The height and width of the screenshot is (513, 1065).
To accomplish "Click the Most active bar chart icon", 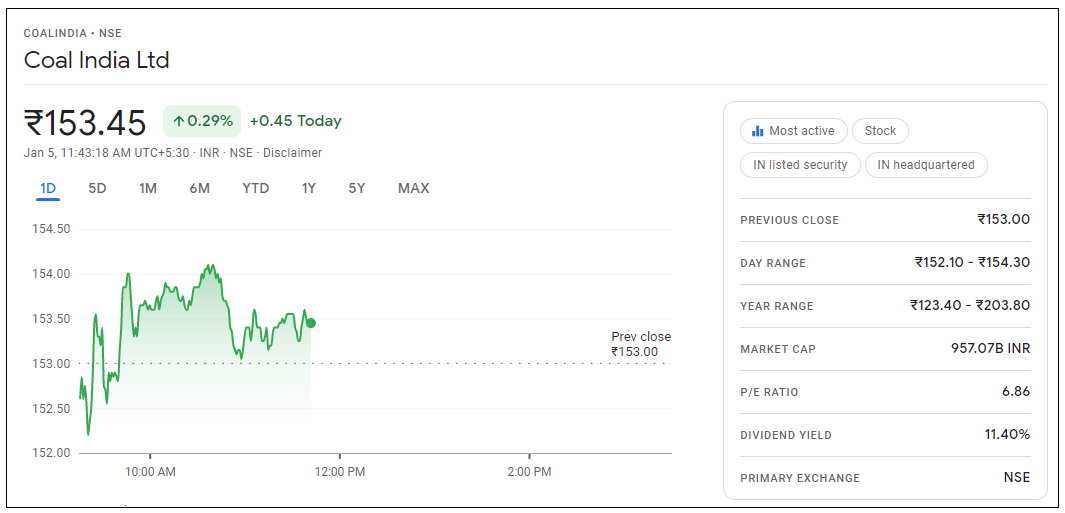I will coord(758,131).
